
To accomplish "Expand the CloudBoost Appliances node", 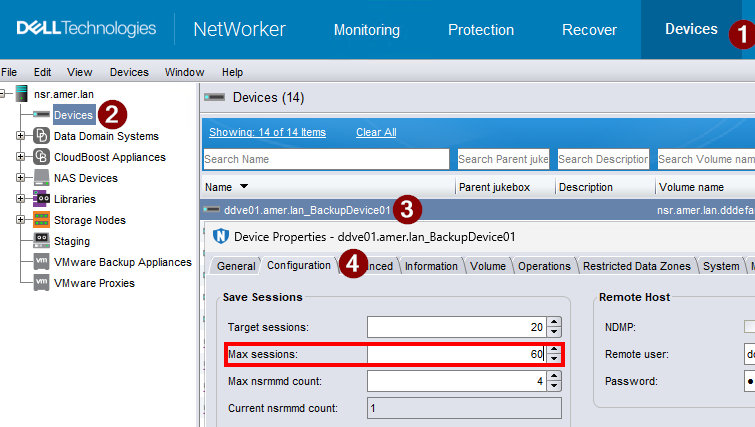I will [20, 156].
